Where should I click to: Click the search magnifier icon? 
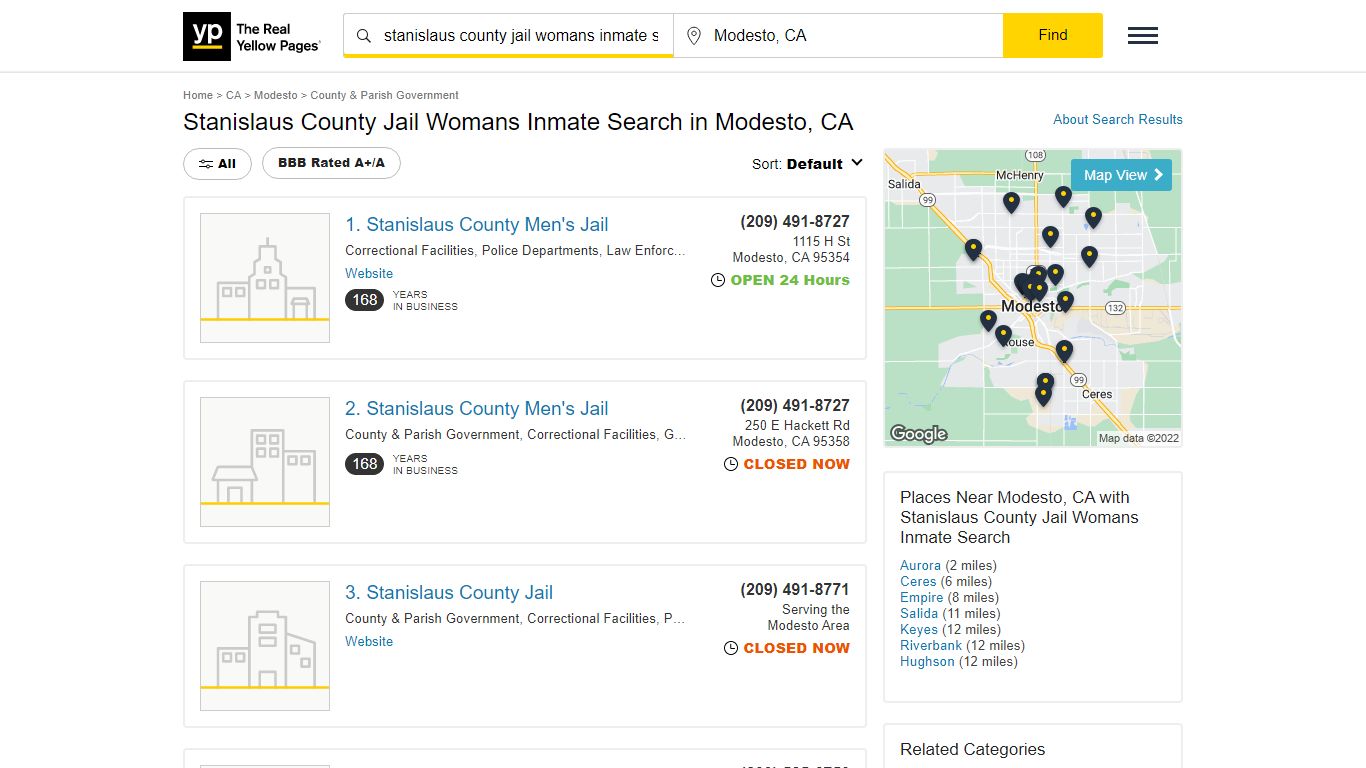point(364,36)
